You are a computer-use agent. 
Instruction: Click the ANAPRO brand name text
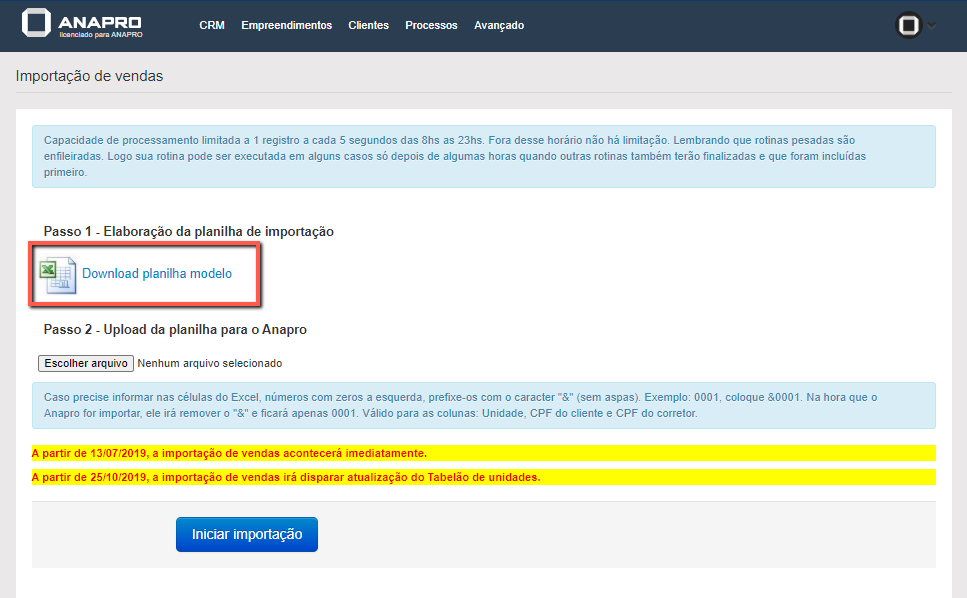click(x=100, y=22)
